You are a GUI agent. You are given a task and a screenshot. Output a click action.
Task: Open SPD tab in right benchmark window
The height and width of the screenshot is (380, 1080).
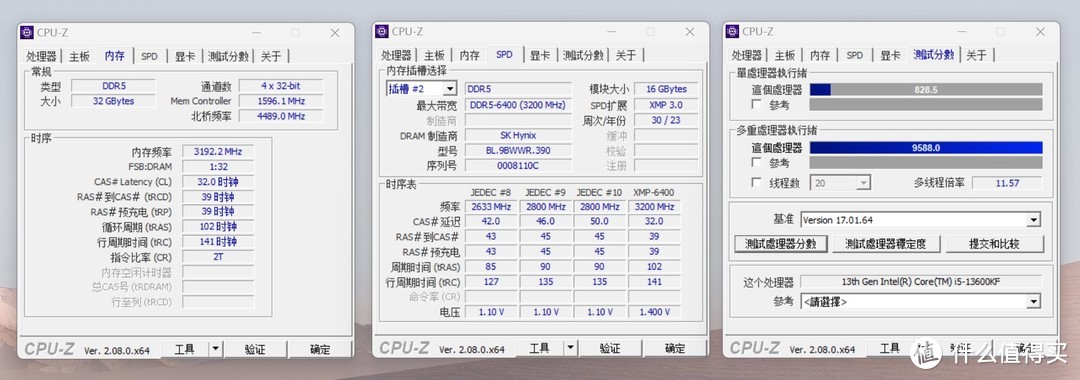tap(855, 56)
